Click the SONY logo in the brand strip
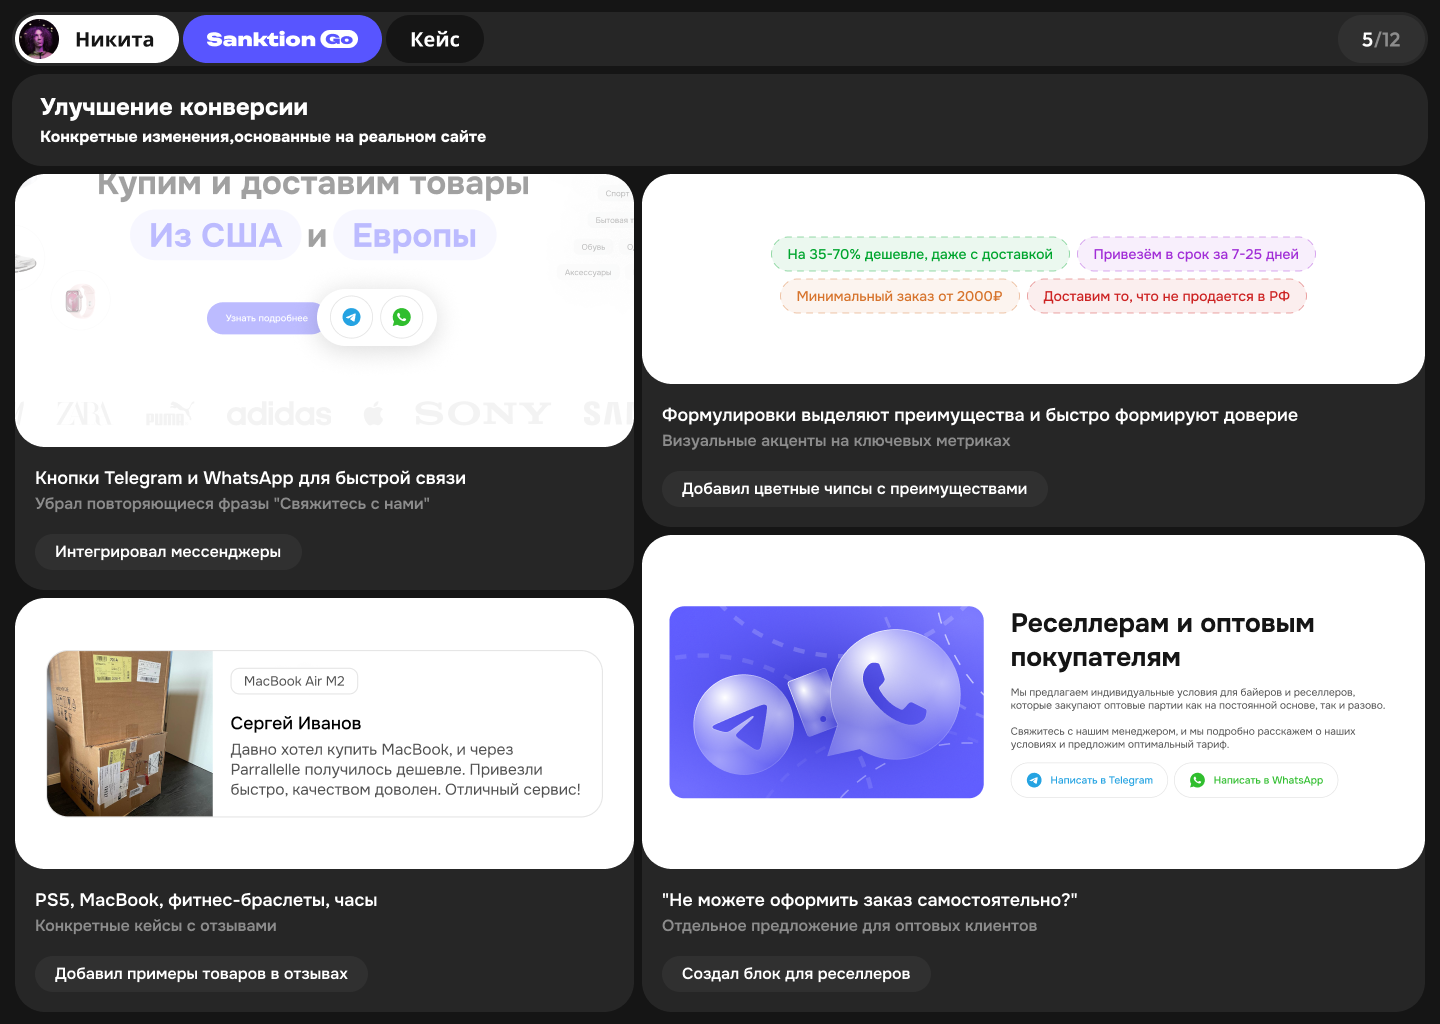Screen dimensions: 1440x1024 pyautogui.click(x=482, y=413)
